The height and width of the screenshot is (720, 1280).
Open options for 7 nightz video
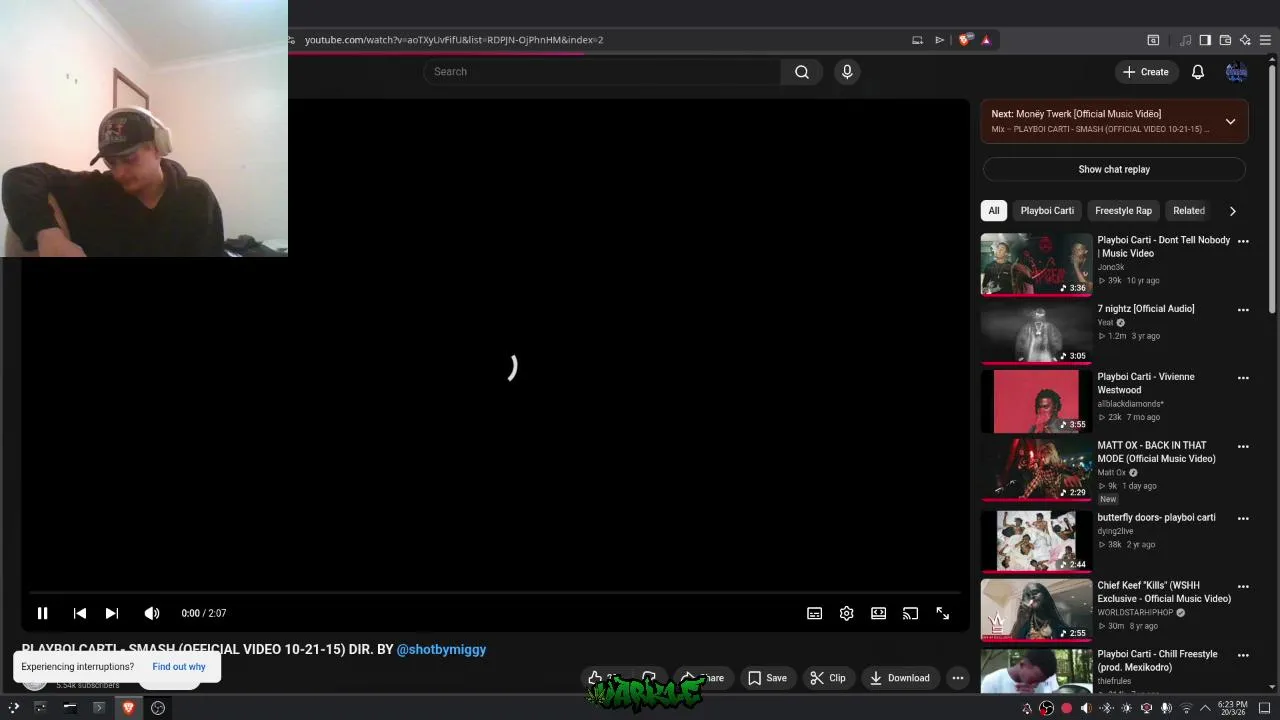(x=1243, y=310)
